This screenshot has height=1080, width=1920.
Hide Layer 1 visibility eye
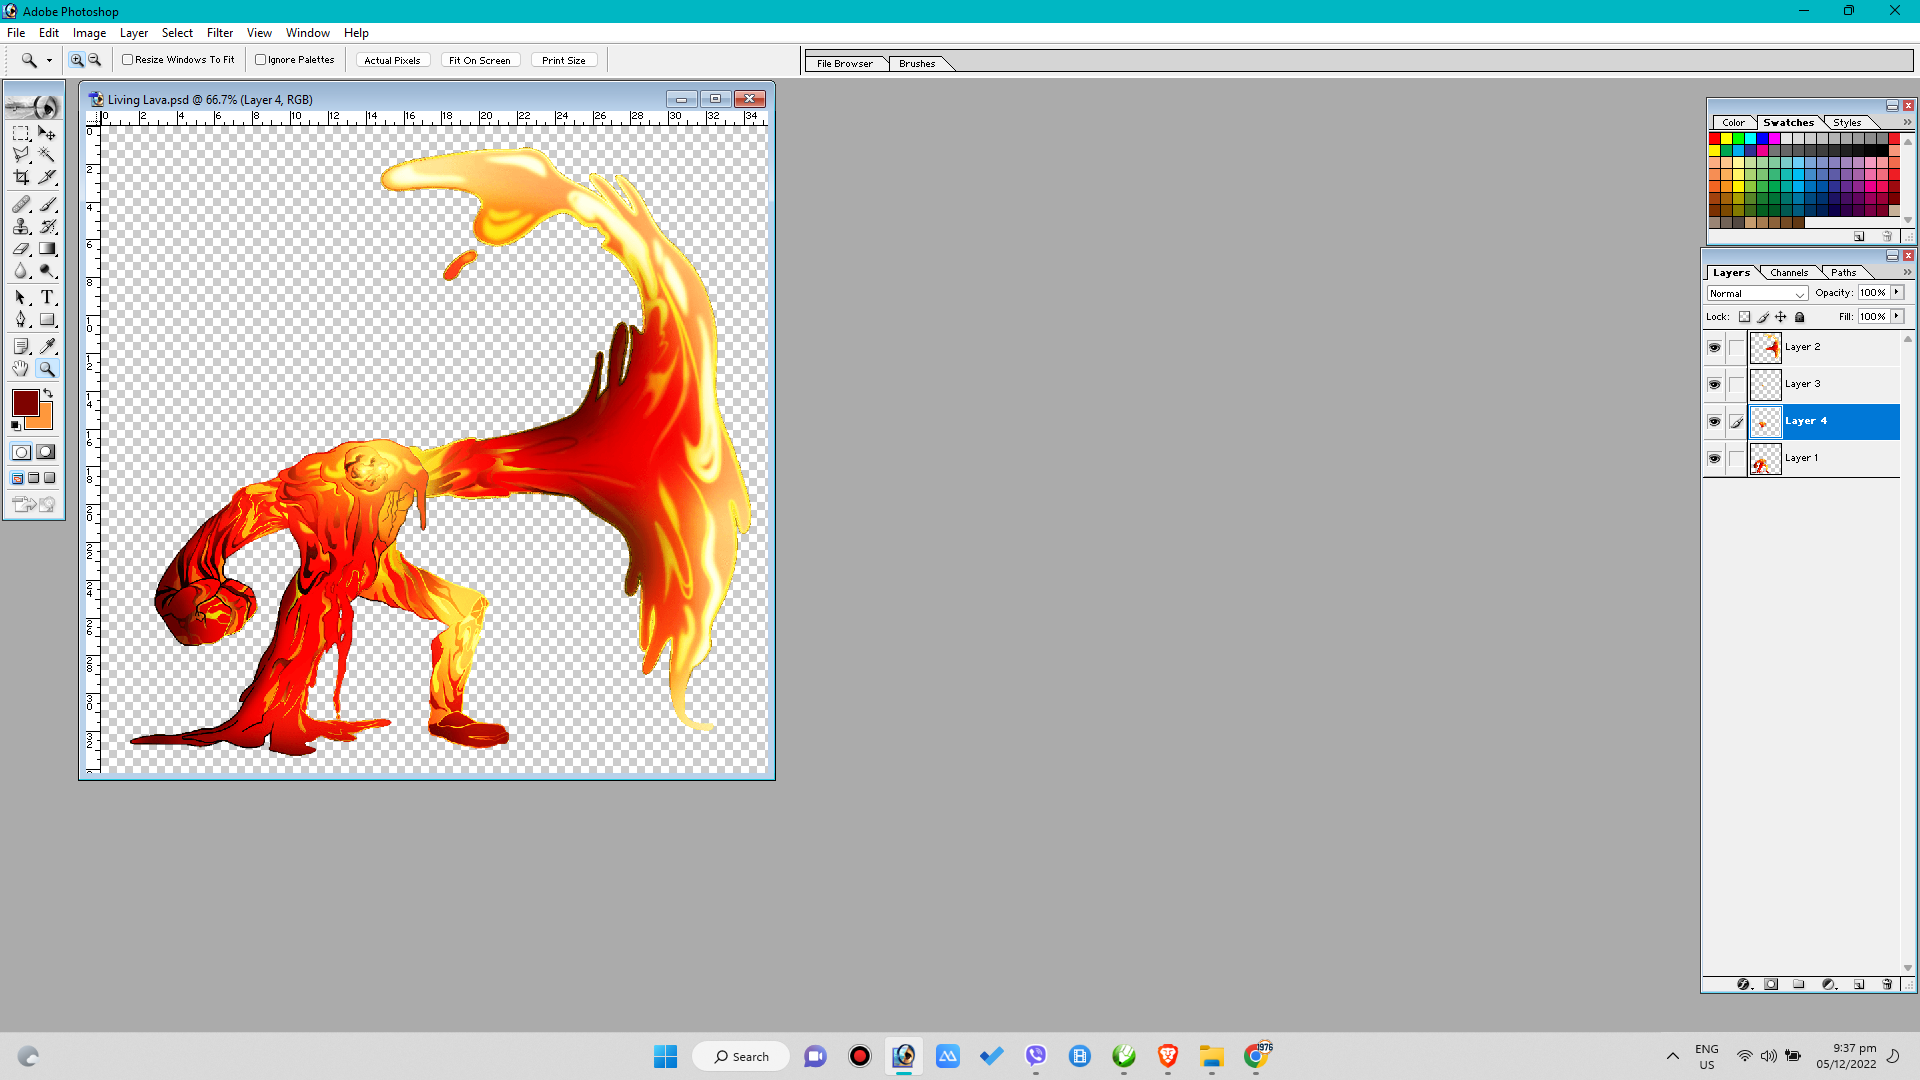pos(1714,459)
